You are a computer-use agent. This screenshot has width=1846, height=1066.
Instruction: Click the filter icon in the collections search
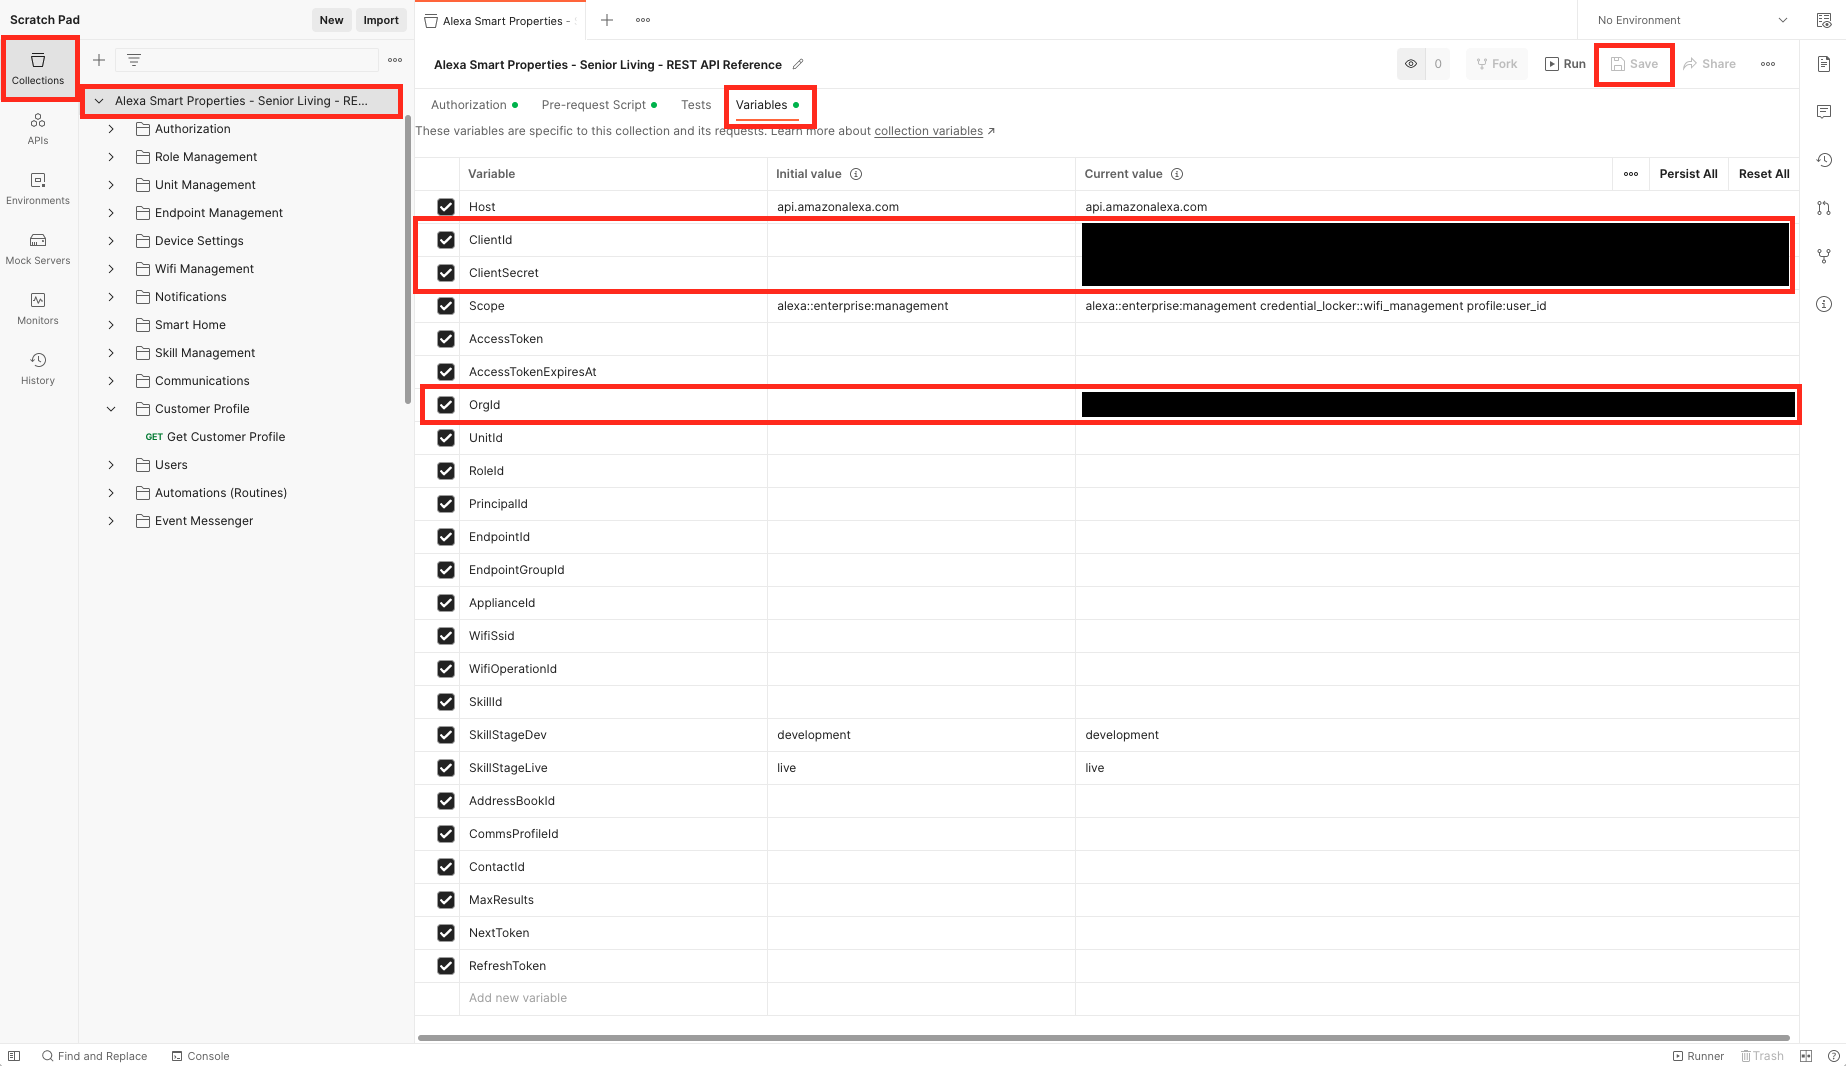point(134,60)
